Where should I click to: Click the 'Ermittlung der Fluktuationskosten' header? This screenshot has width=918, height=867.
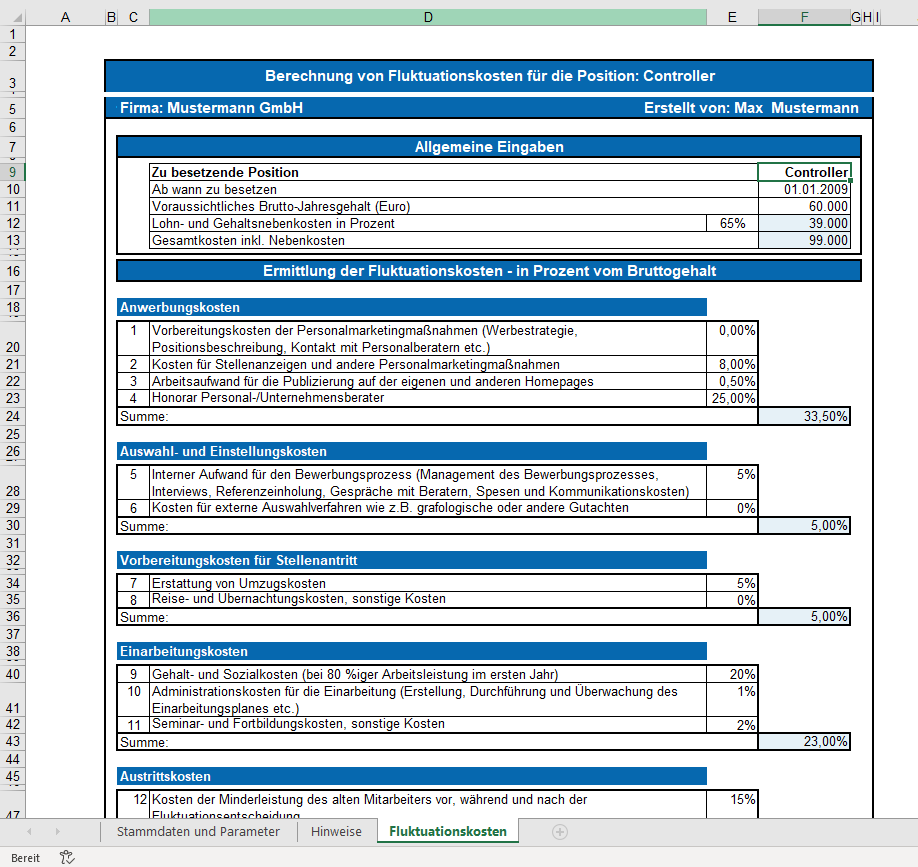click(489, 271)
